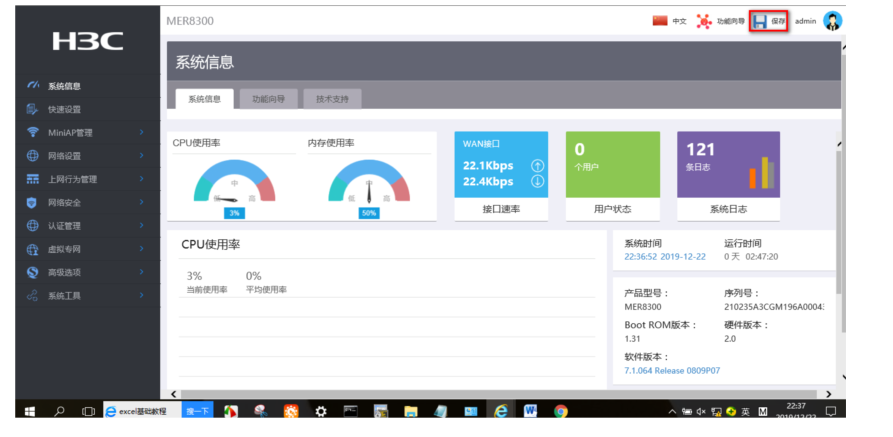Click the 用户状态 card label
893x437 pixels.
point(612,209)
